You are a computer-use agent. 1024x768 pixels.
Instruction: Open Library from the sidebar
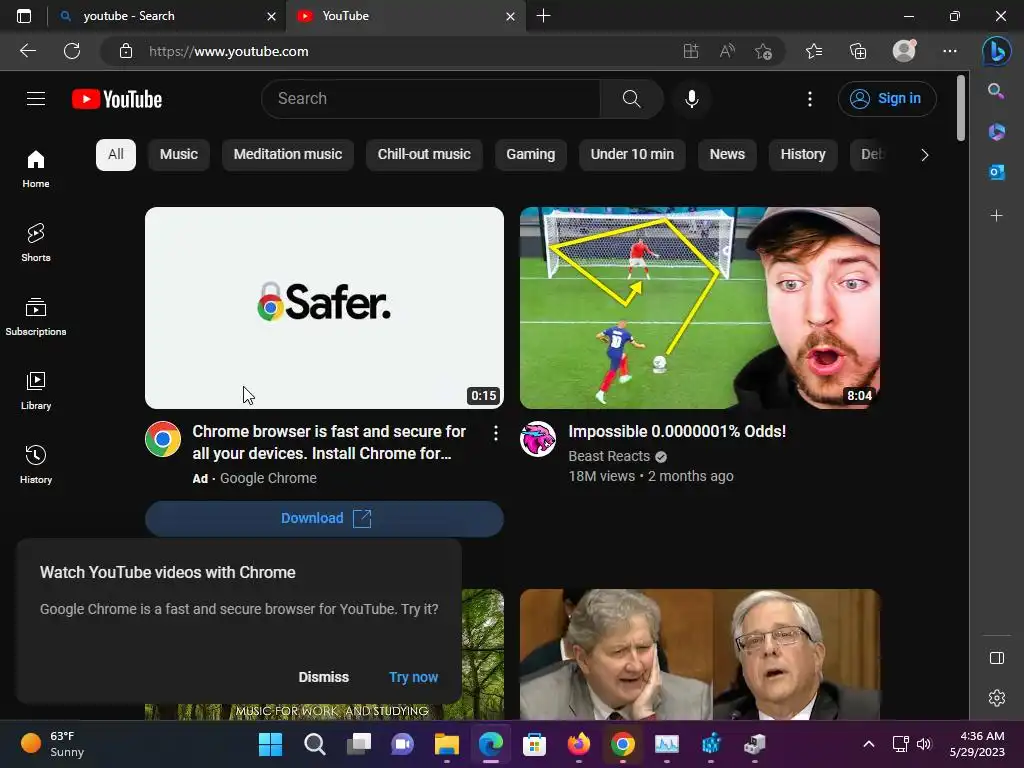click(x=36, y=391)
